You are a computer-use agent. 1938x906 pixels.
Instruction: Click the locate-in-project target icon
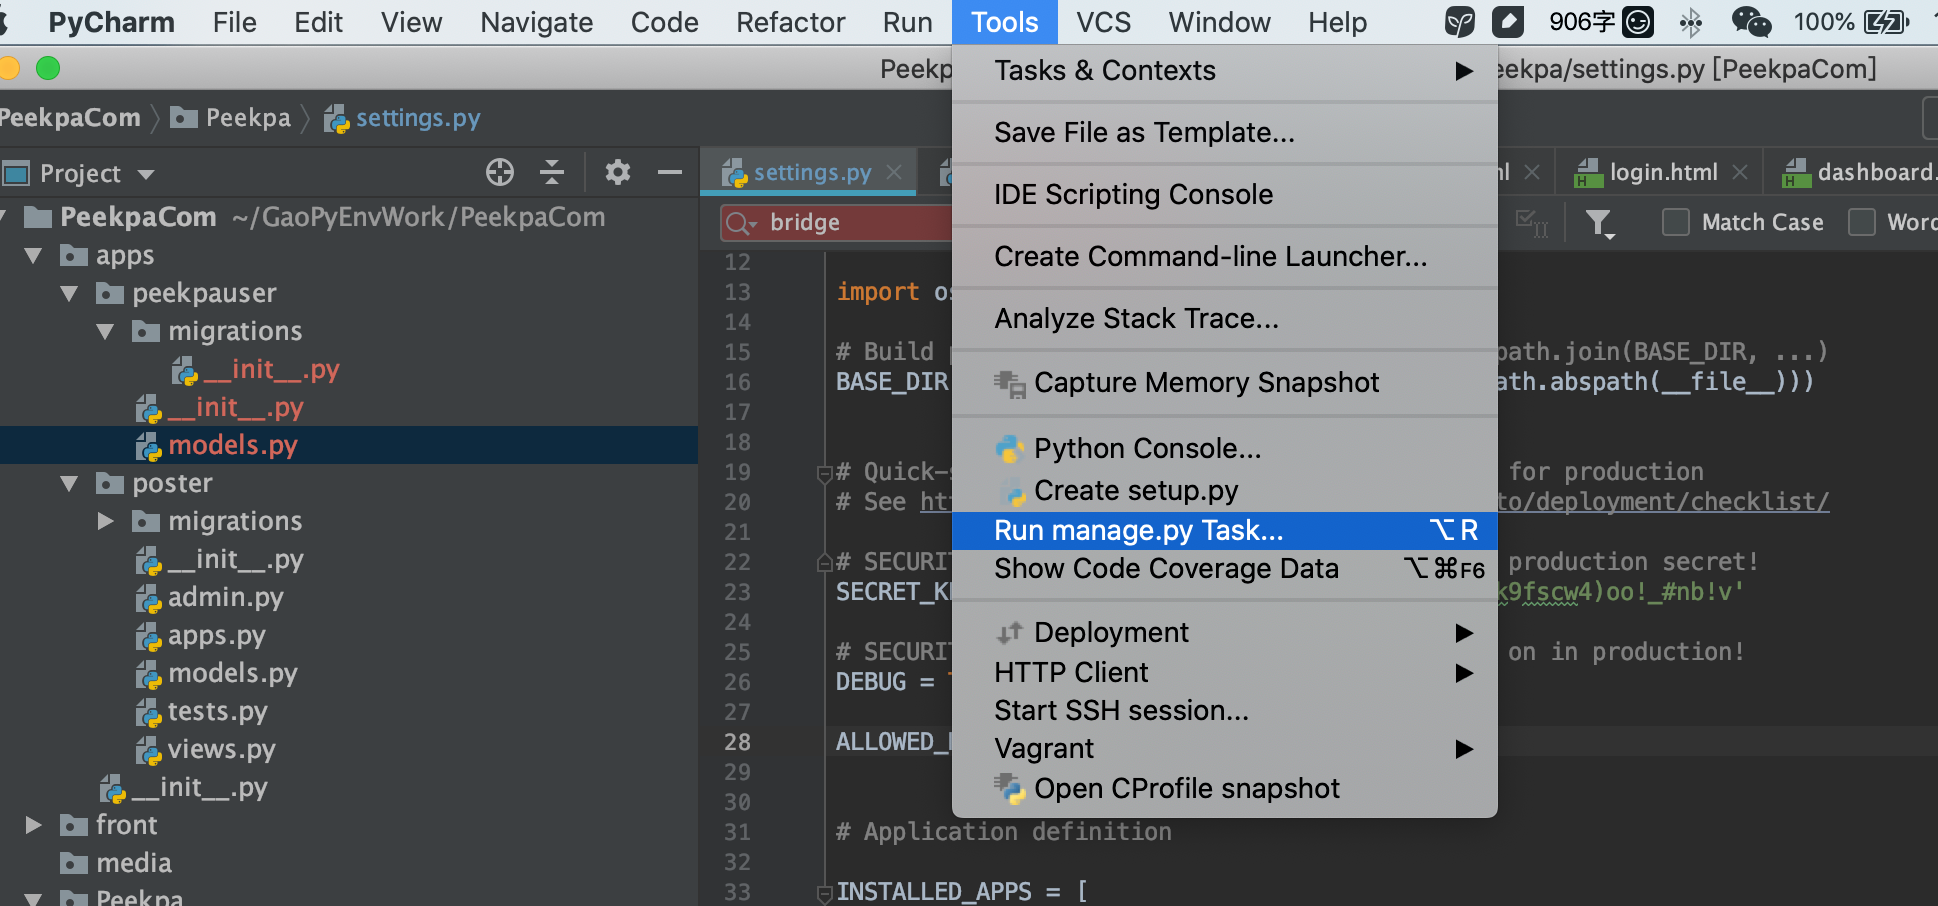click(500, 173)
